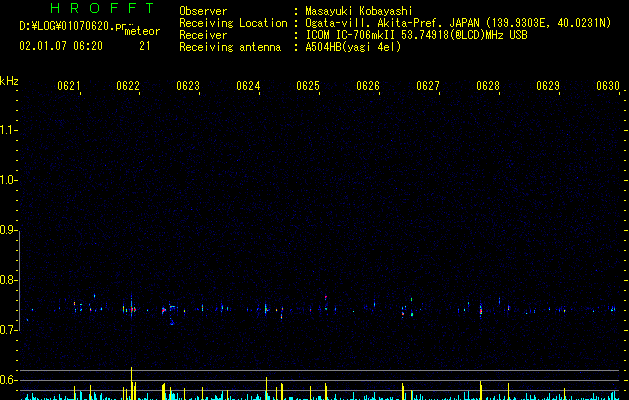
Task: Click the date stamp 02.01.07 06:20
Action: (x=61, y=46)
